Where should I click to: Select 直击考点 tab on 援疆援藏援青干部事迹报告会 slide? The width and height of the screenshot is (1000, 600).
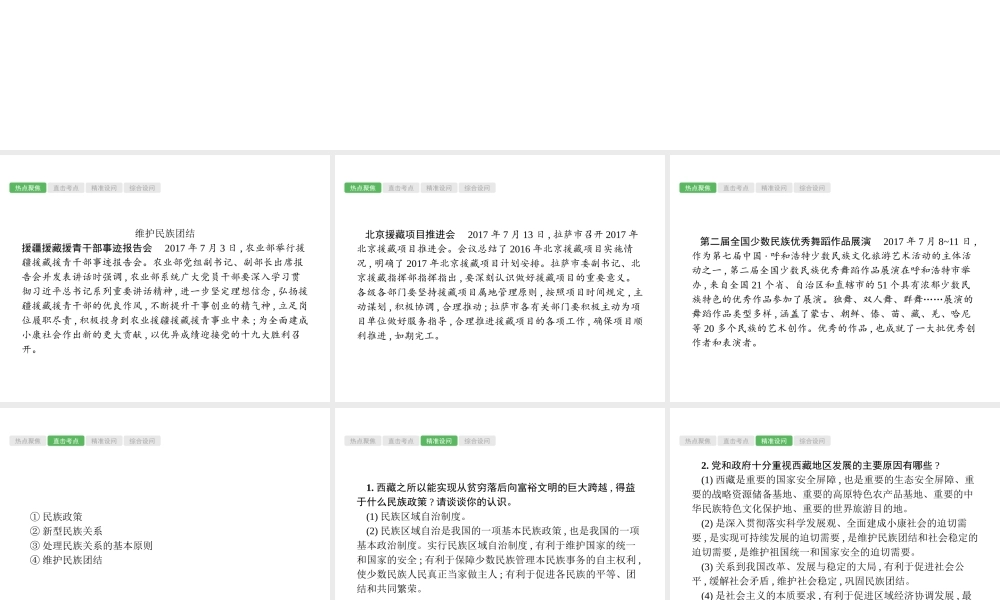coord(66,188)
